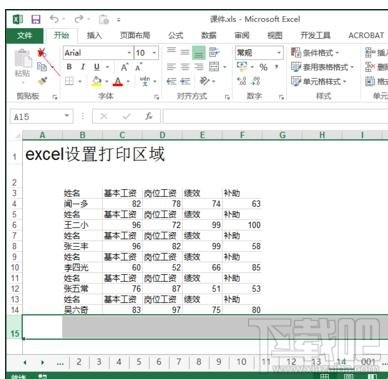This screenshot has width=388, height=379.
Task: Toggle Bold formatting
Action: (x=69, y=67)
